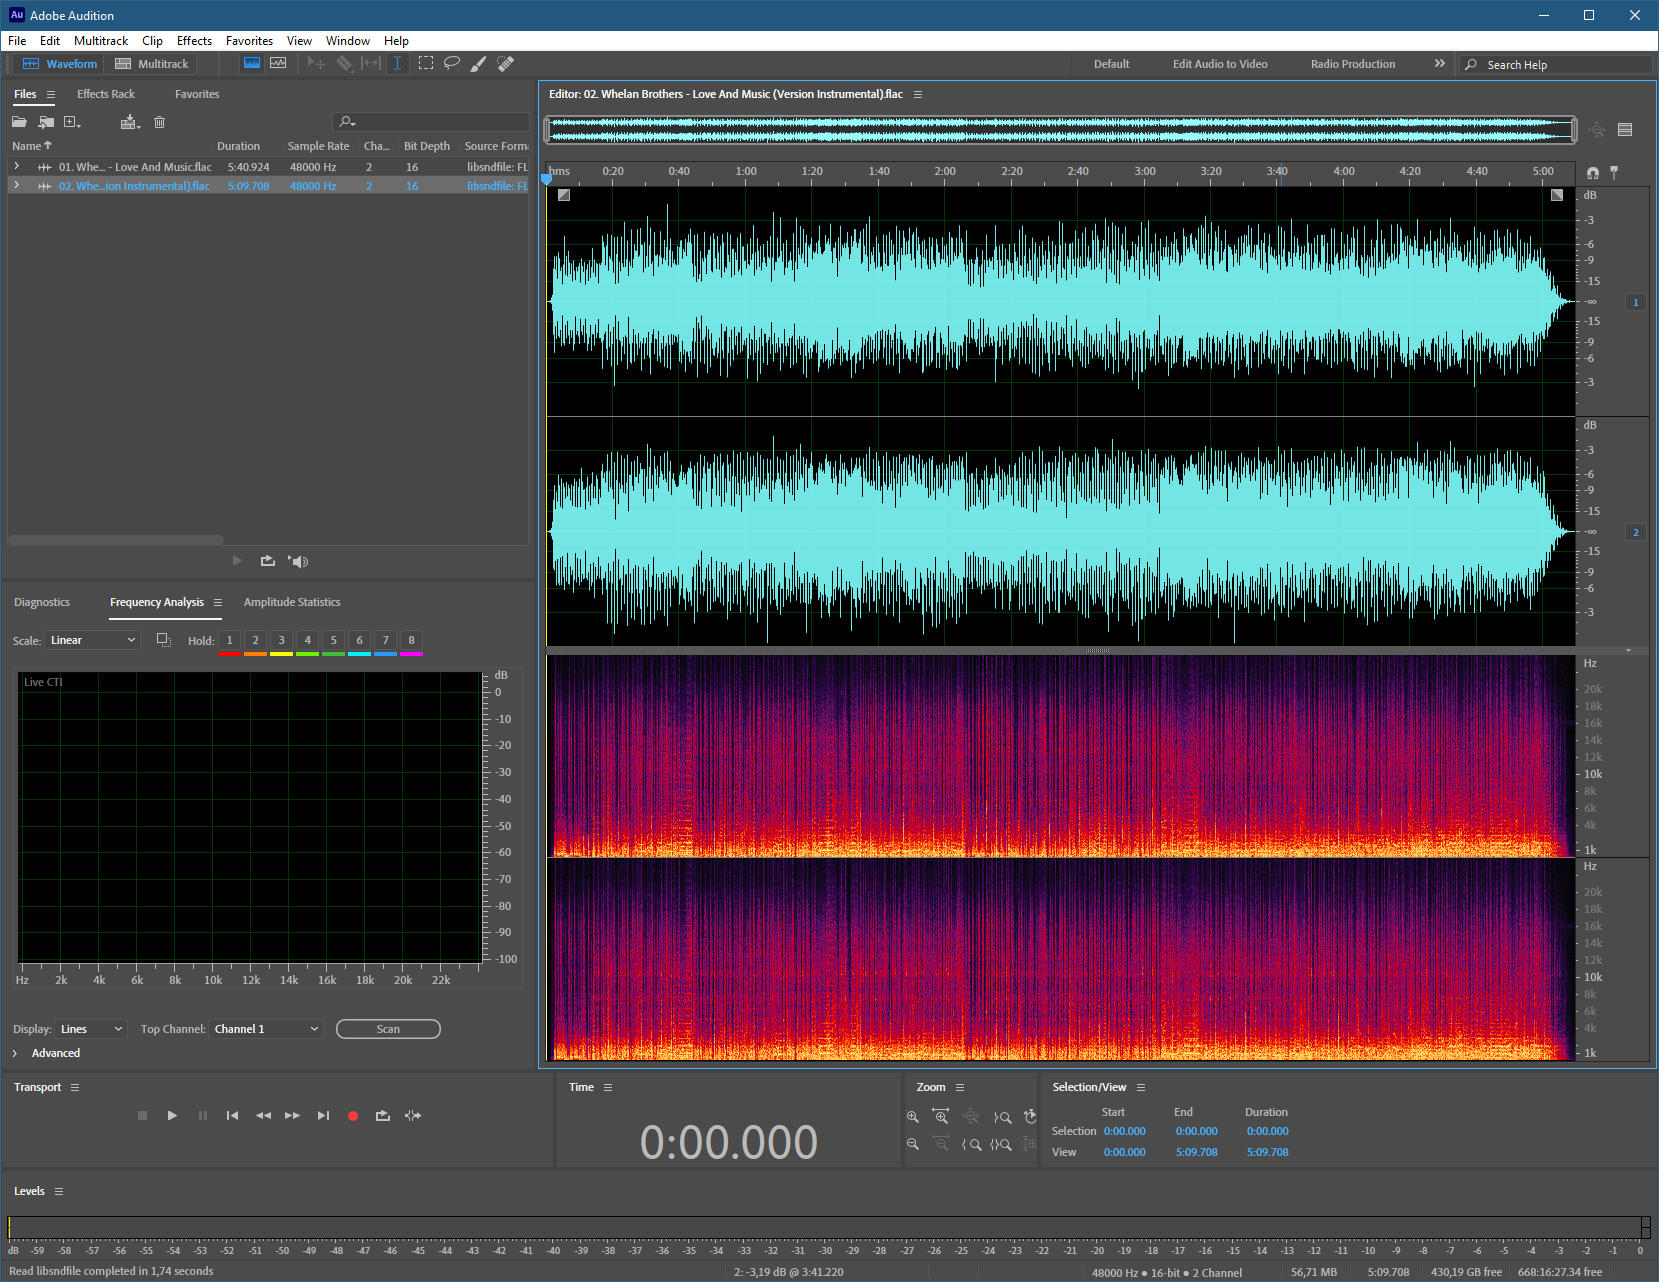1659x1282 pixels.
Task: Toggle Skip Selection in Transport
Action: 413,1115
